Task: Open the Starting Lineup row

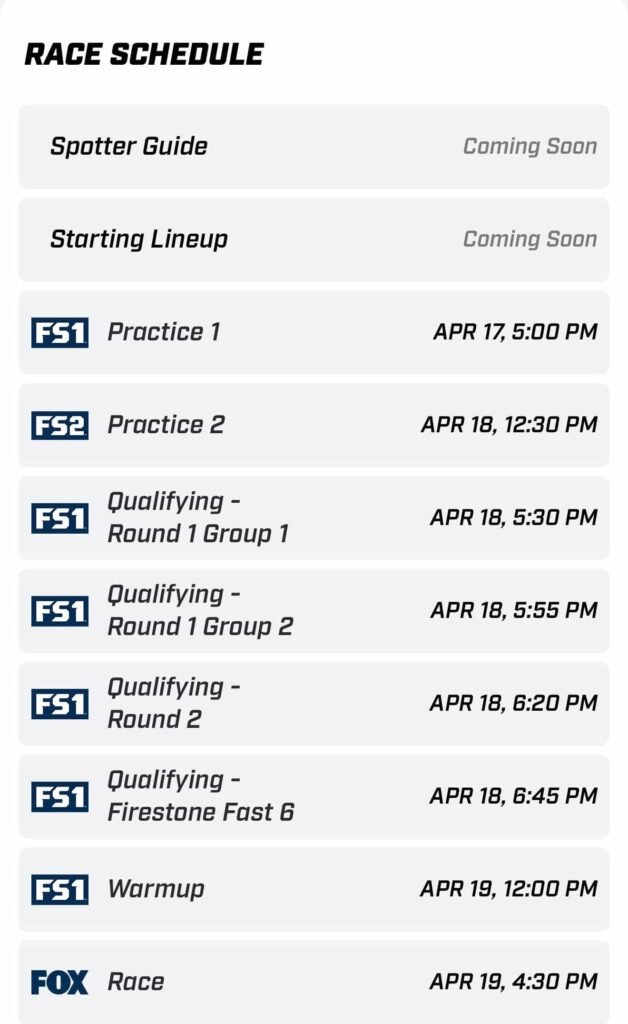Action: coord(139,239)
